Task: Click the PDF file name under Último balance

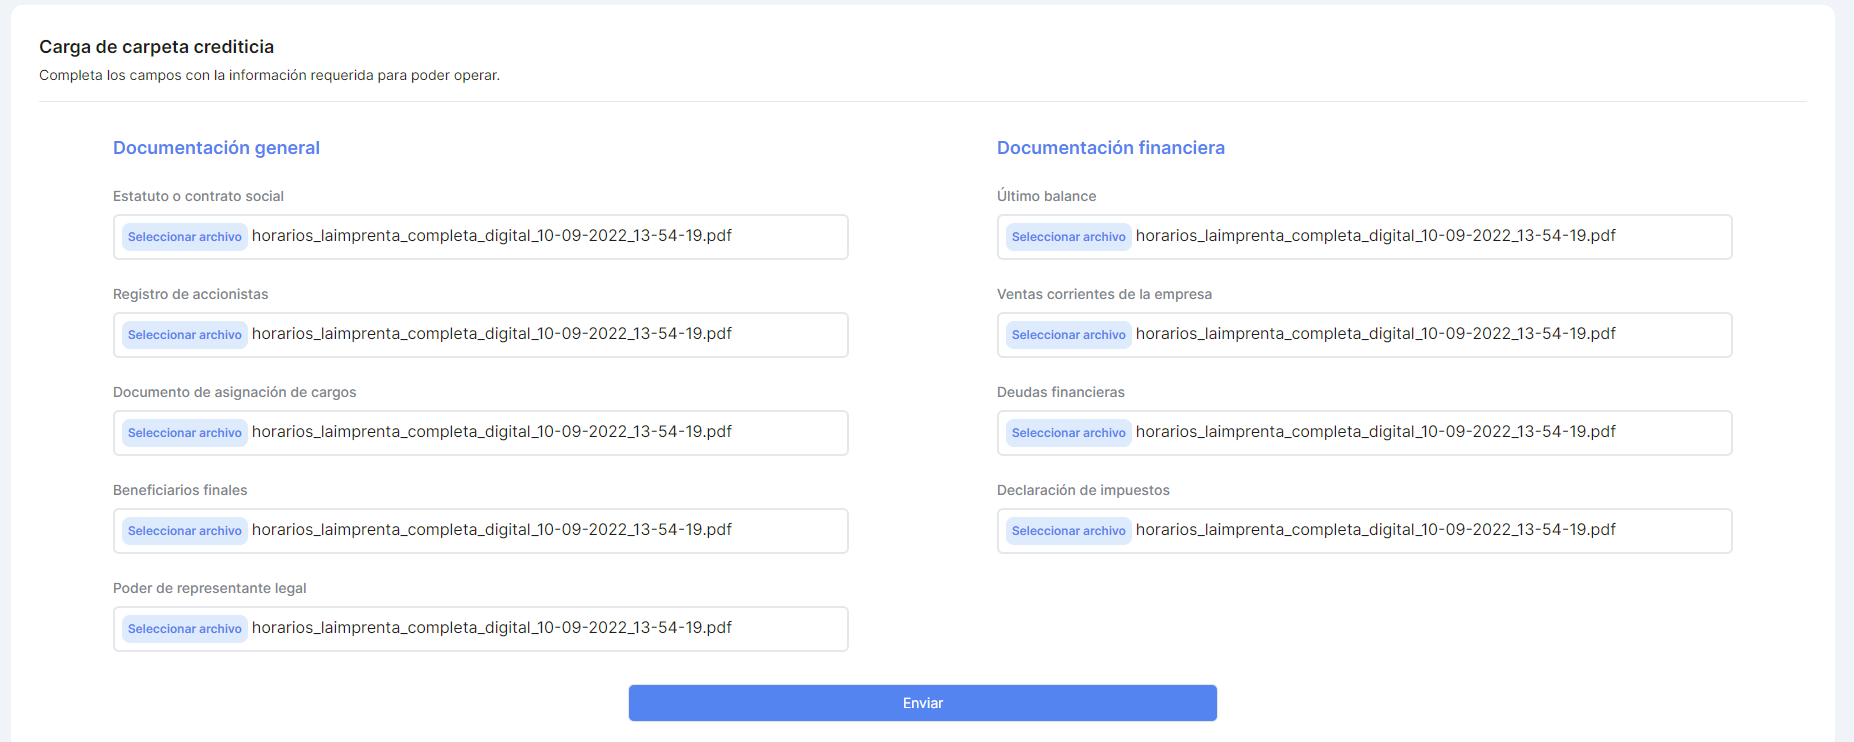Action: 1375,236
